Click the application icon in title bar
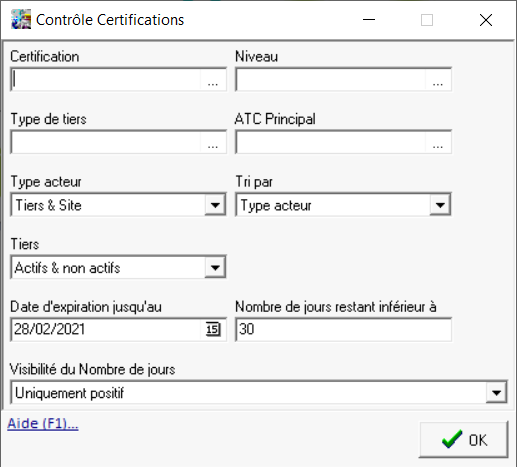Screen dimensions: 517x467 (x=21, y=19)
